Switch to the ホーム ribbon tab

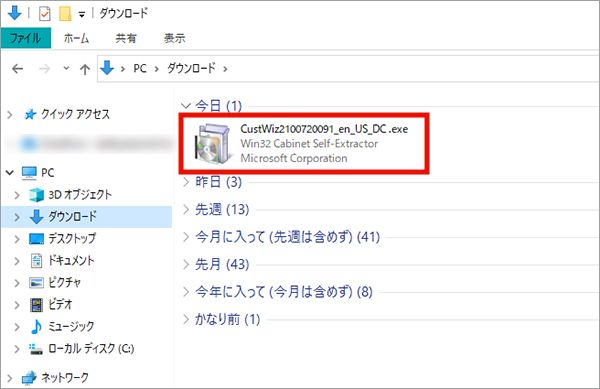point(76,38)
